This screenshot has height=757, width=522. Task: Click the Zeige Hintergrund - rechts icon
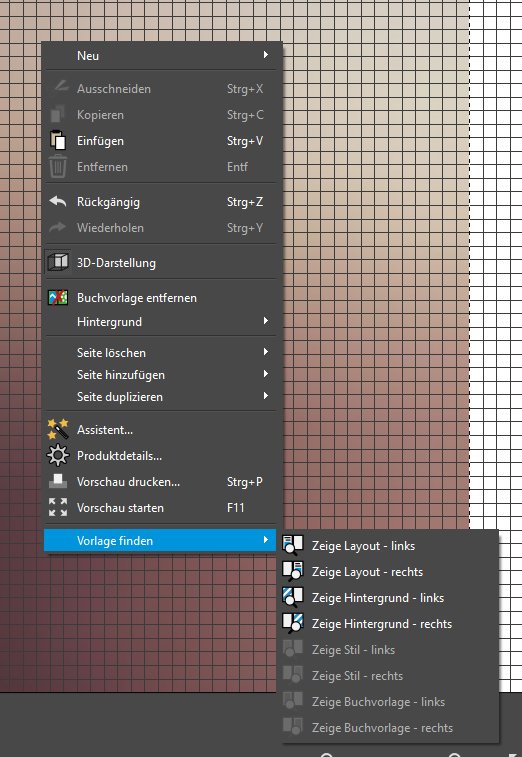pos(293,624)
